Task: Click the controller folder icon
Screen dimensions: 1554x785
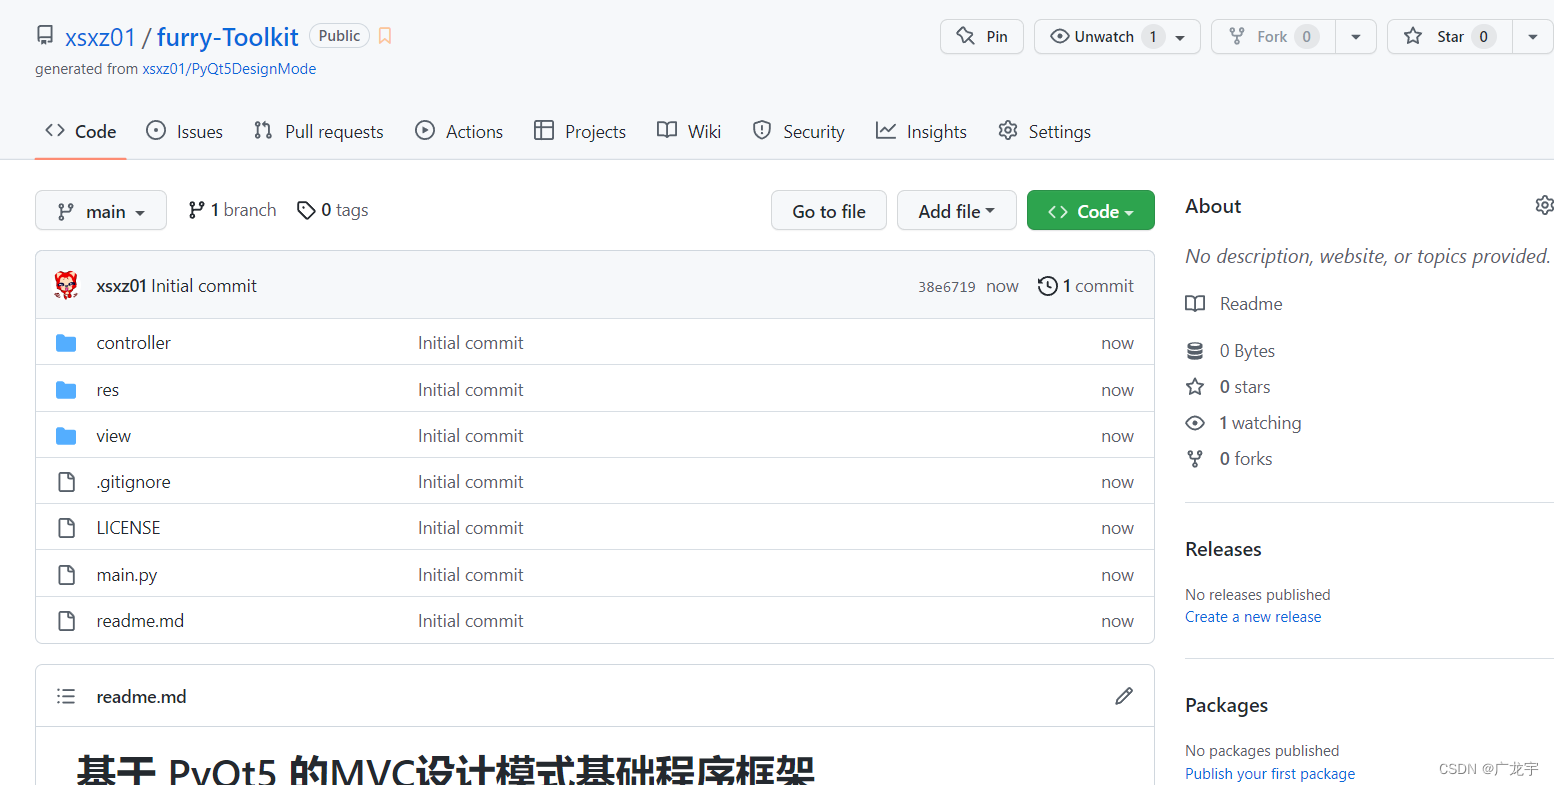Action: (x=66, y=343)
